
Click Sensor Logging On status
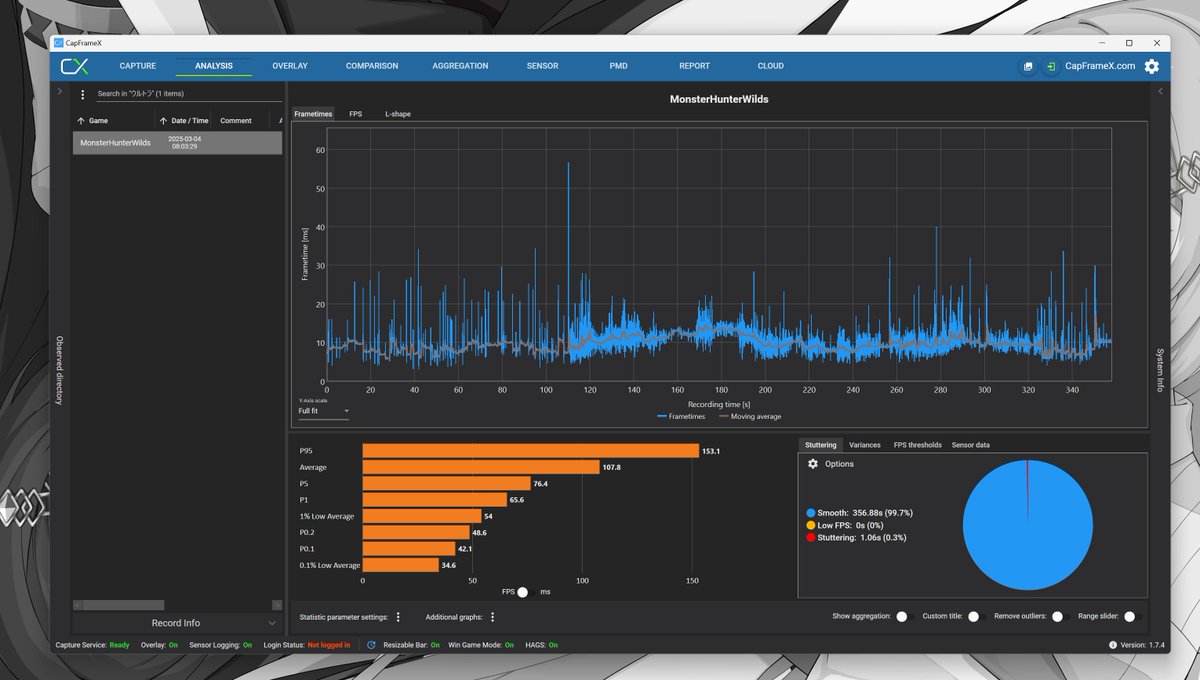pyautogui.click(x=221, y=645)
